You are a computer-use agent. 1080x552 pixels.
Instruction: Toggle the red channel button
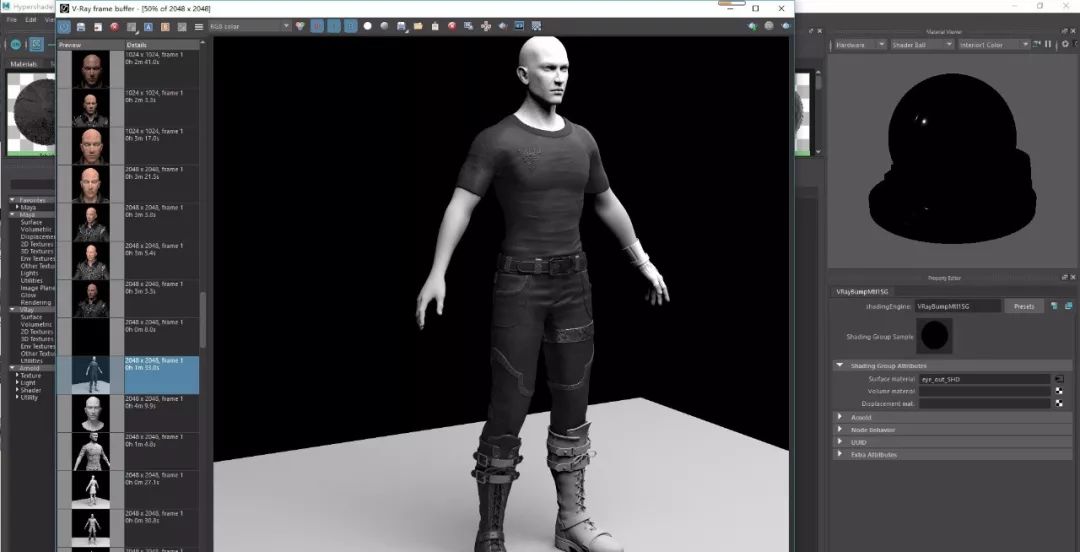(x=317, y=26)
